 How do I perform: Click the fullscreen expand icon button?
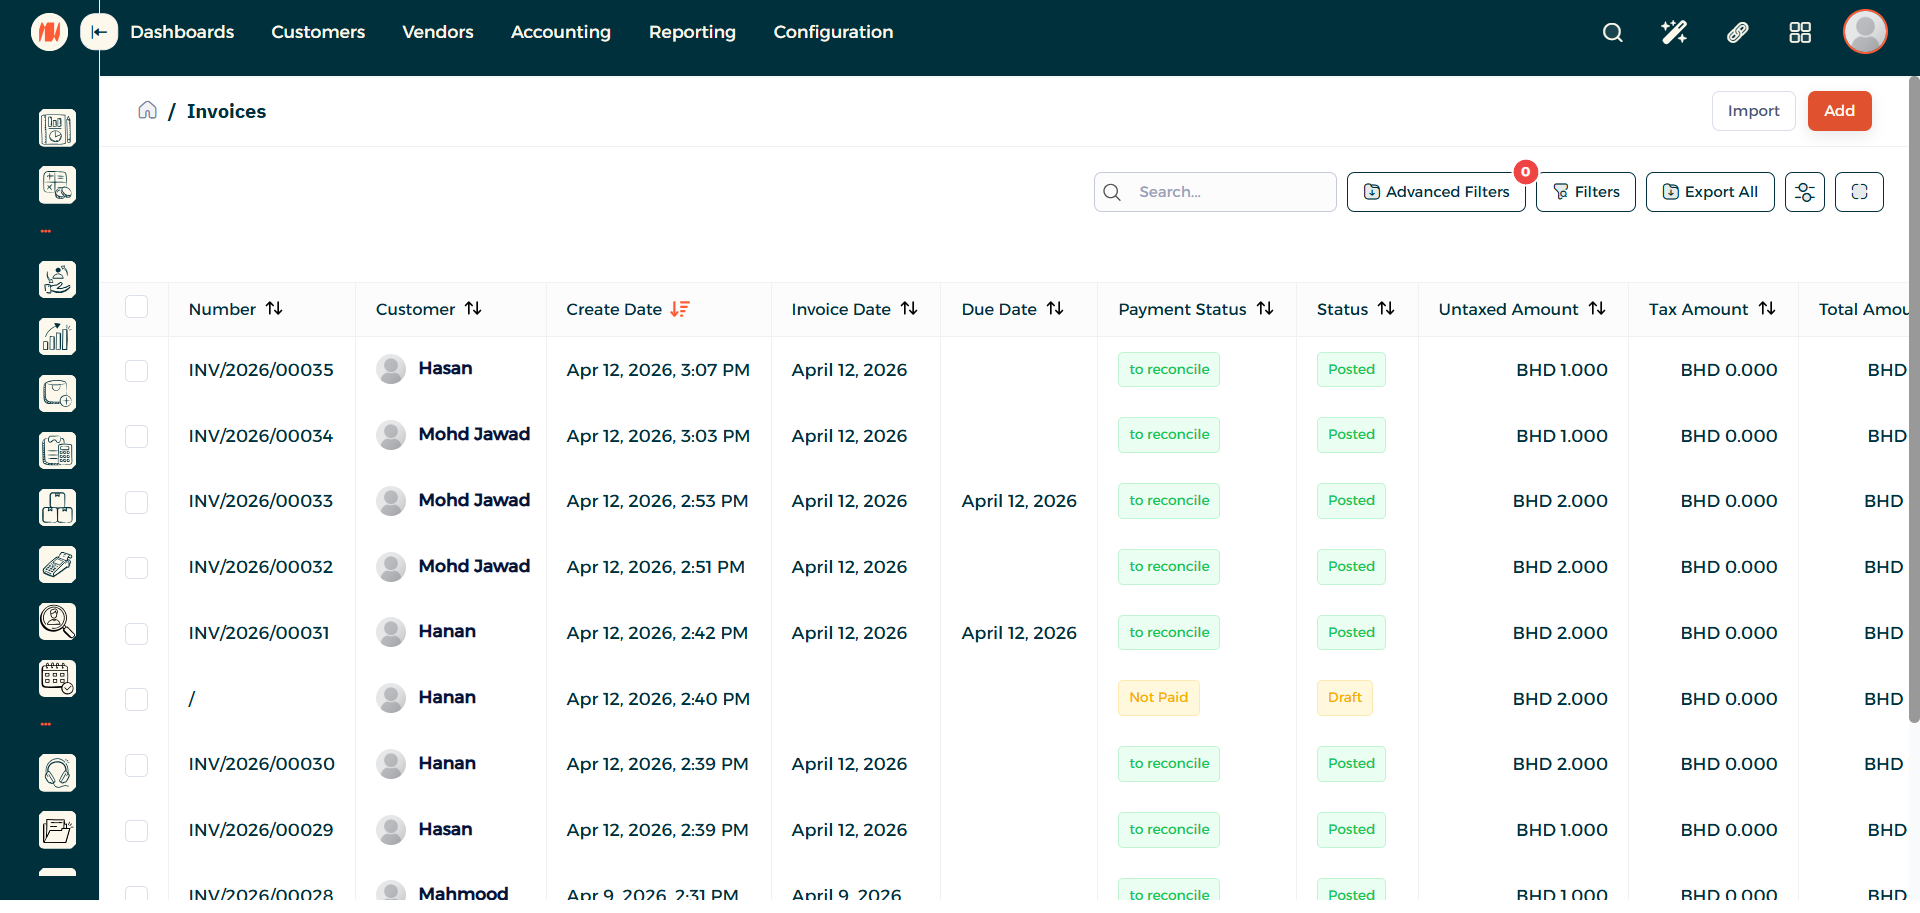click(x=1859, y=192)
